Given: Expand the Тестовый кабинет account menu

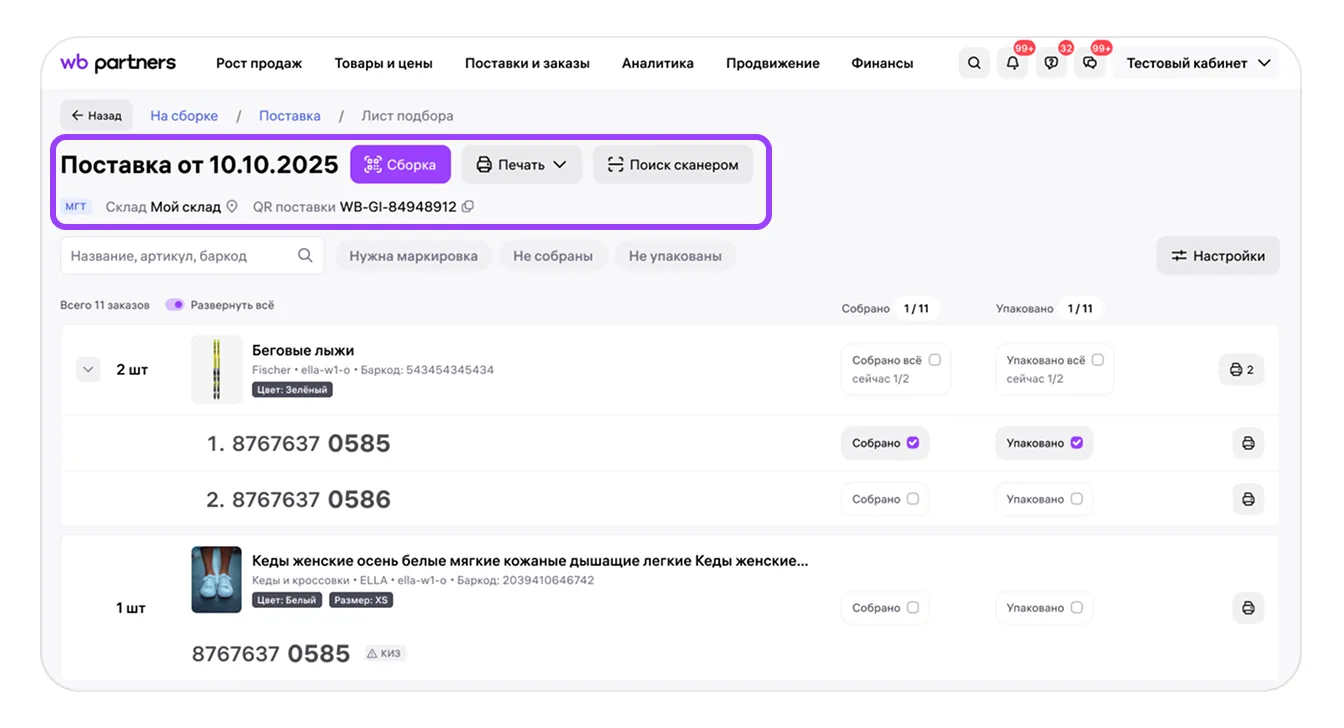Looking at the screenshot, I should (x=1198, y=63).
